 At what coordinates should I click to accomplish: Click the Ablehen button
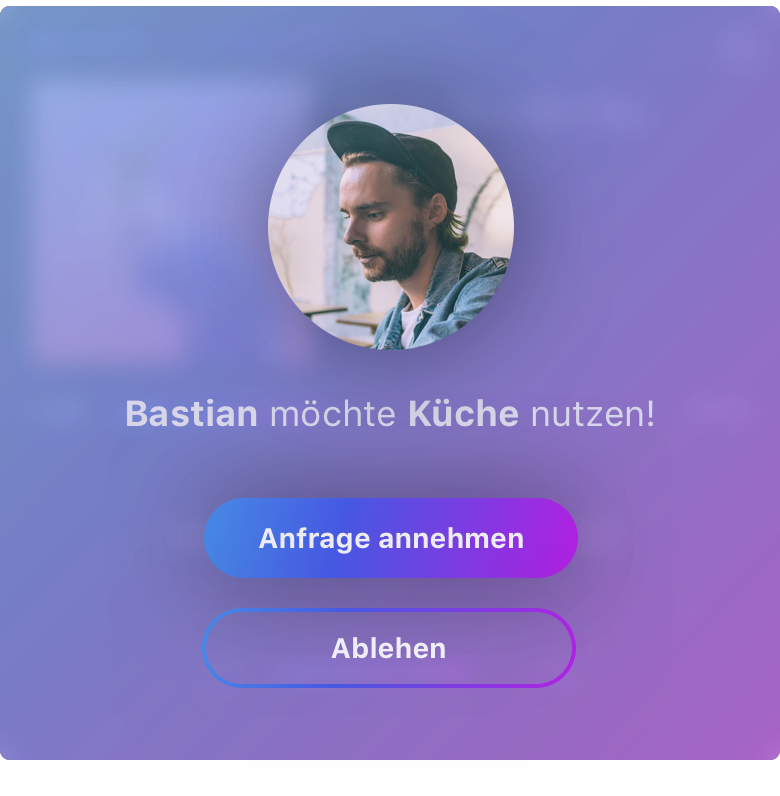[389, 648]
